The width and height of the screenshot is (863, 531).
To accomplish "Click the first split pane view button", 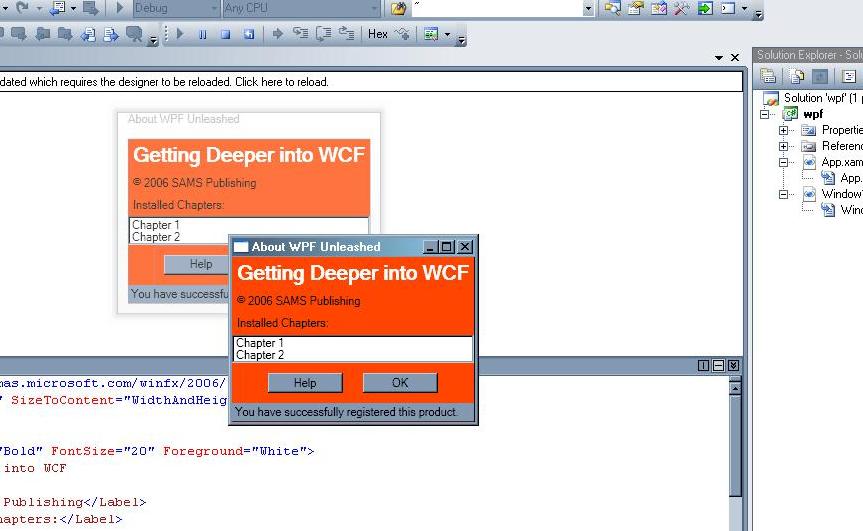I will click(x=703, y=365).
